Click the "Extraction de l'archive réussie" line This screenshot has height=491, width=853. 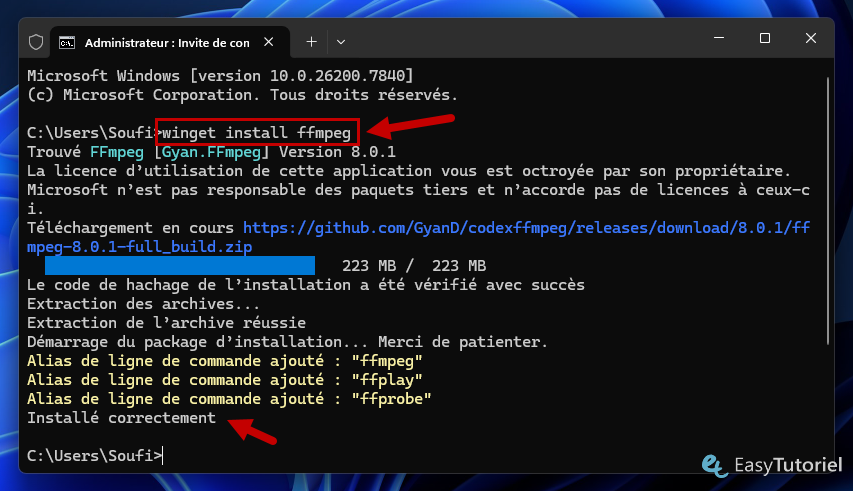tap(166, 322)
